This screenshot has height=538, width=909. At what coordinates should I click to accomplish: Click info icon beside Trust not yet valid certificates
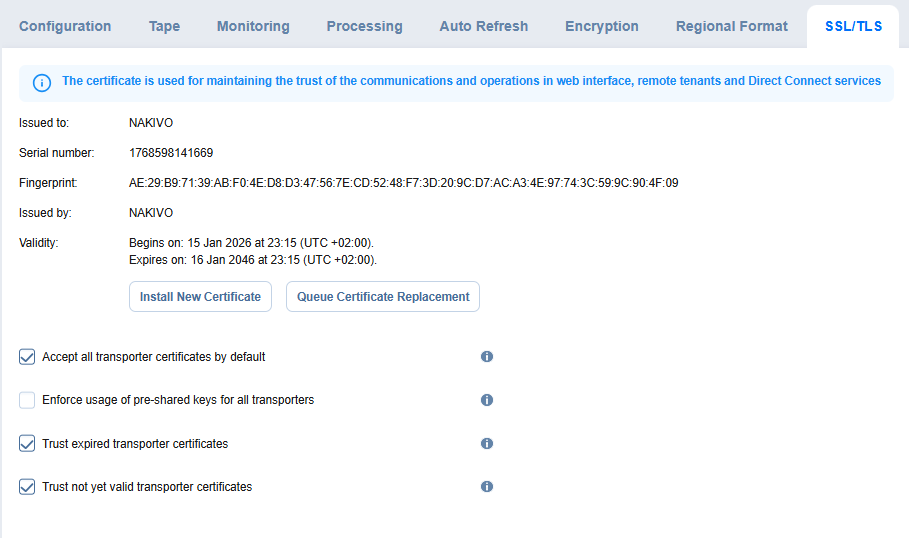(487, 487)
